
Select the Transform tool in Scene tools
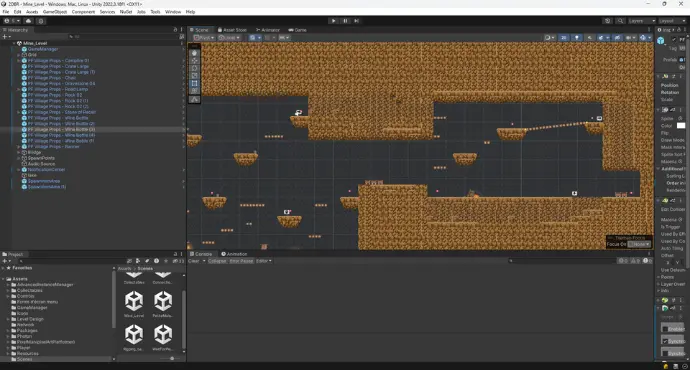tap(195, 91)
